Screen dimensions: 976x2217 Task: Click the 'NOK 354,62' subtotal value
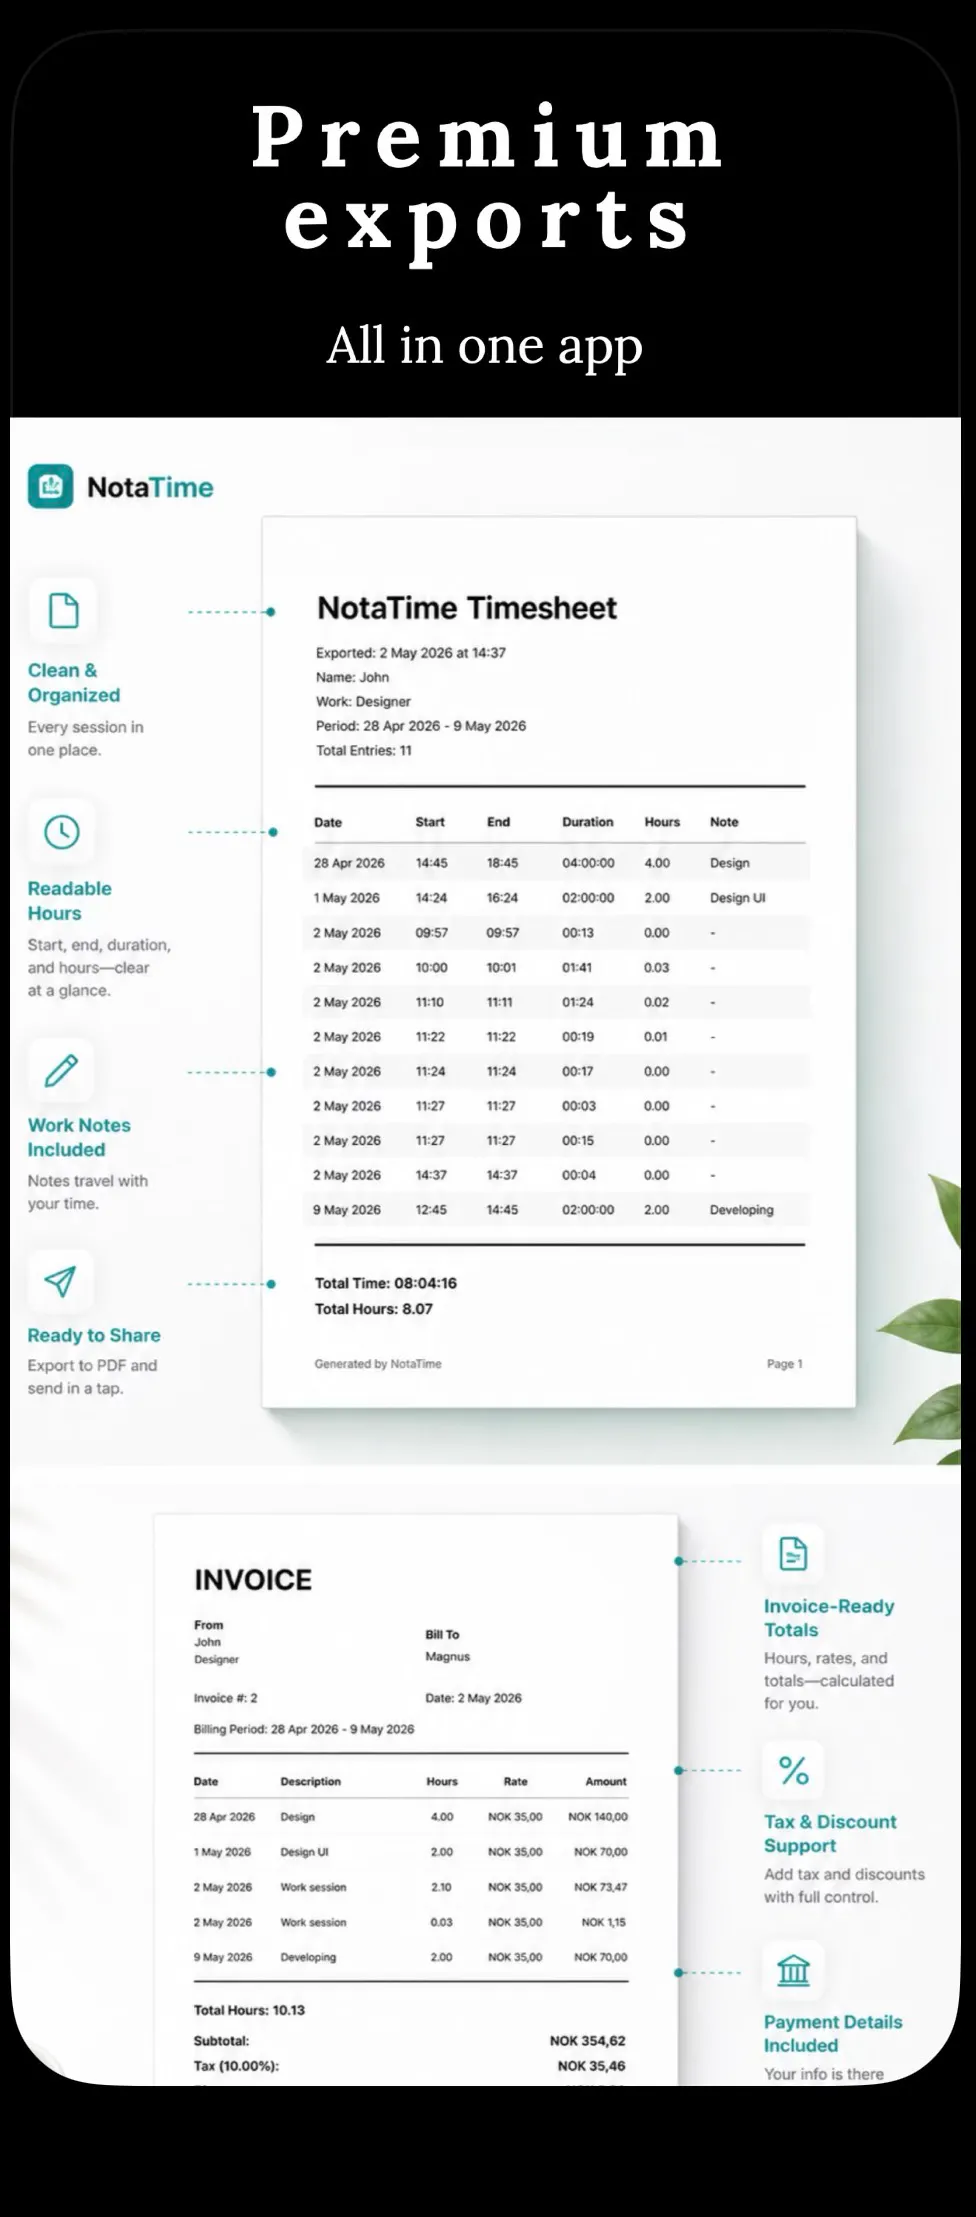pyautogui.click(x=588, y=2041)
